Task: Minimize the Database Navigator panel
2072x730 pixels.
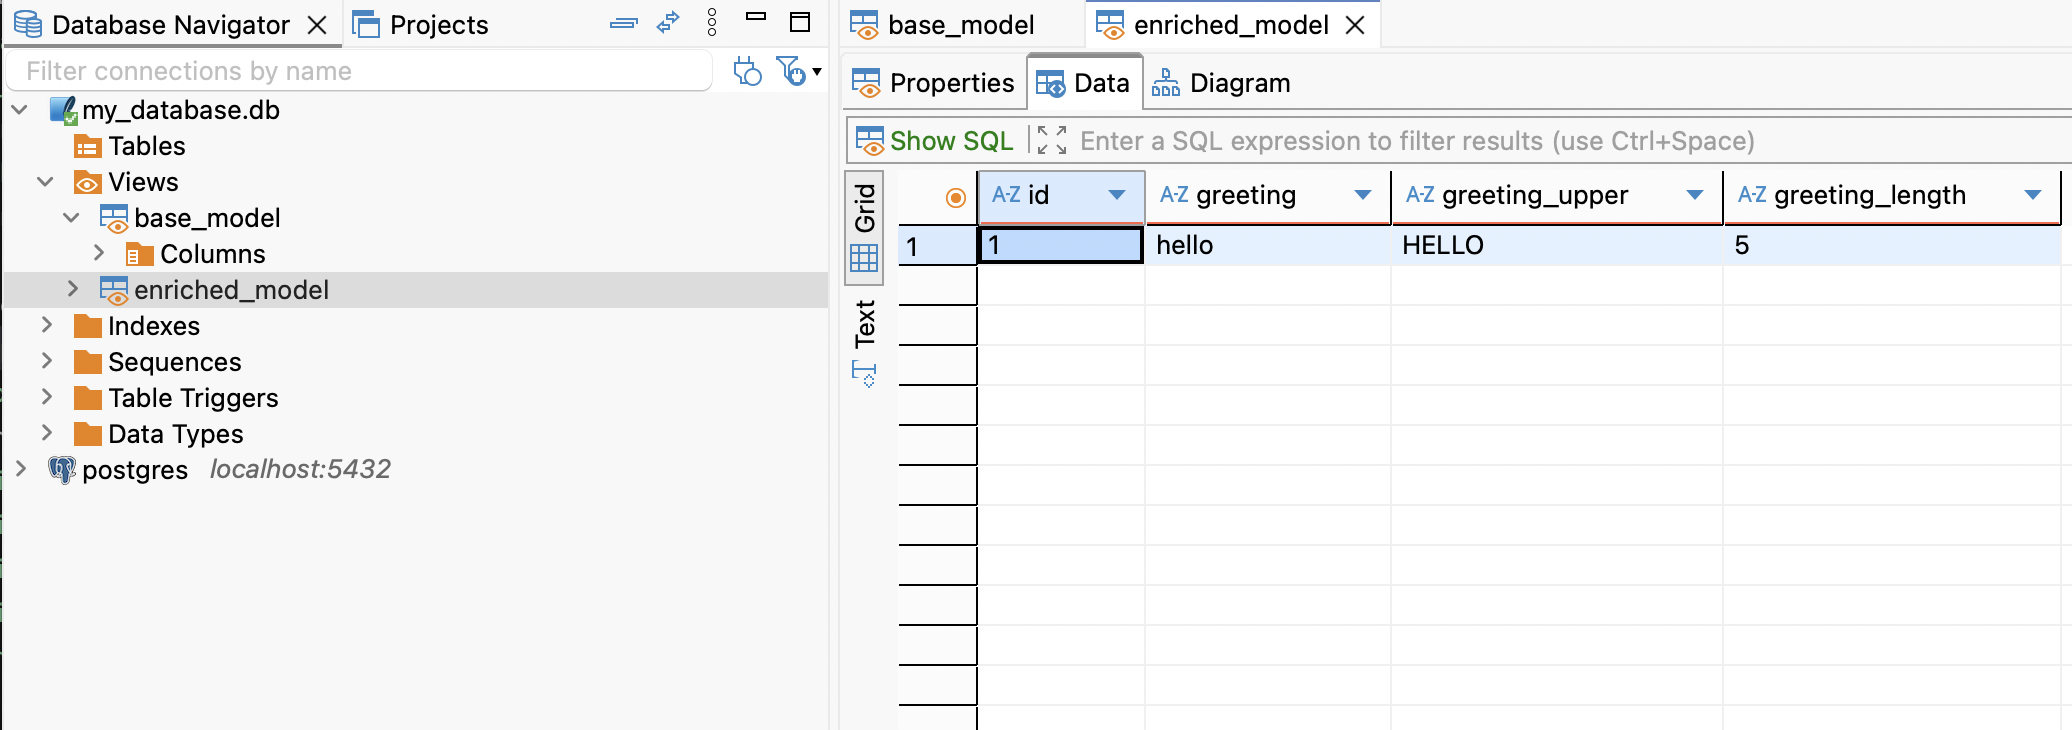Action: pos(756,16)
